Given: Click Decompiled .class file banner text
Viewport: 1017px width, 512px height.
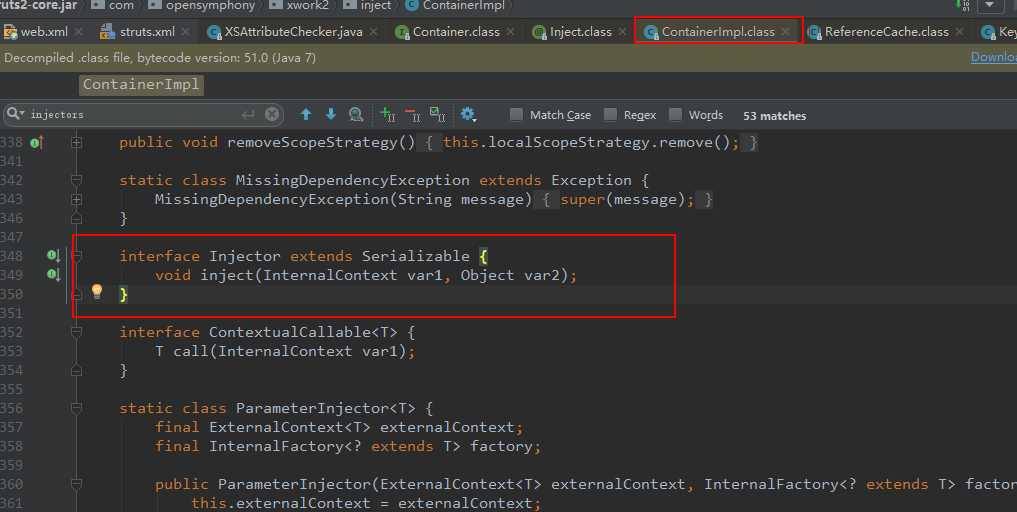Looking at the screenshot, I should coord(160,57).
